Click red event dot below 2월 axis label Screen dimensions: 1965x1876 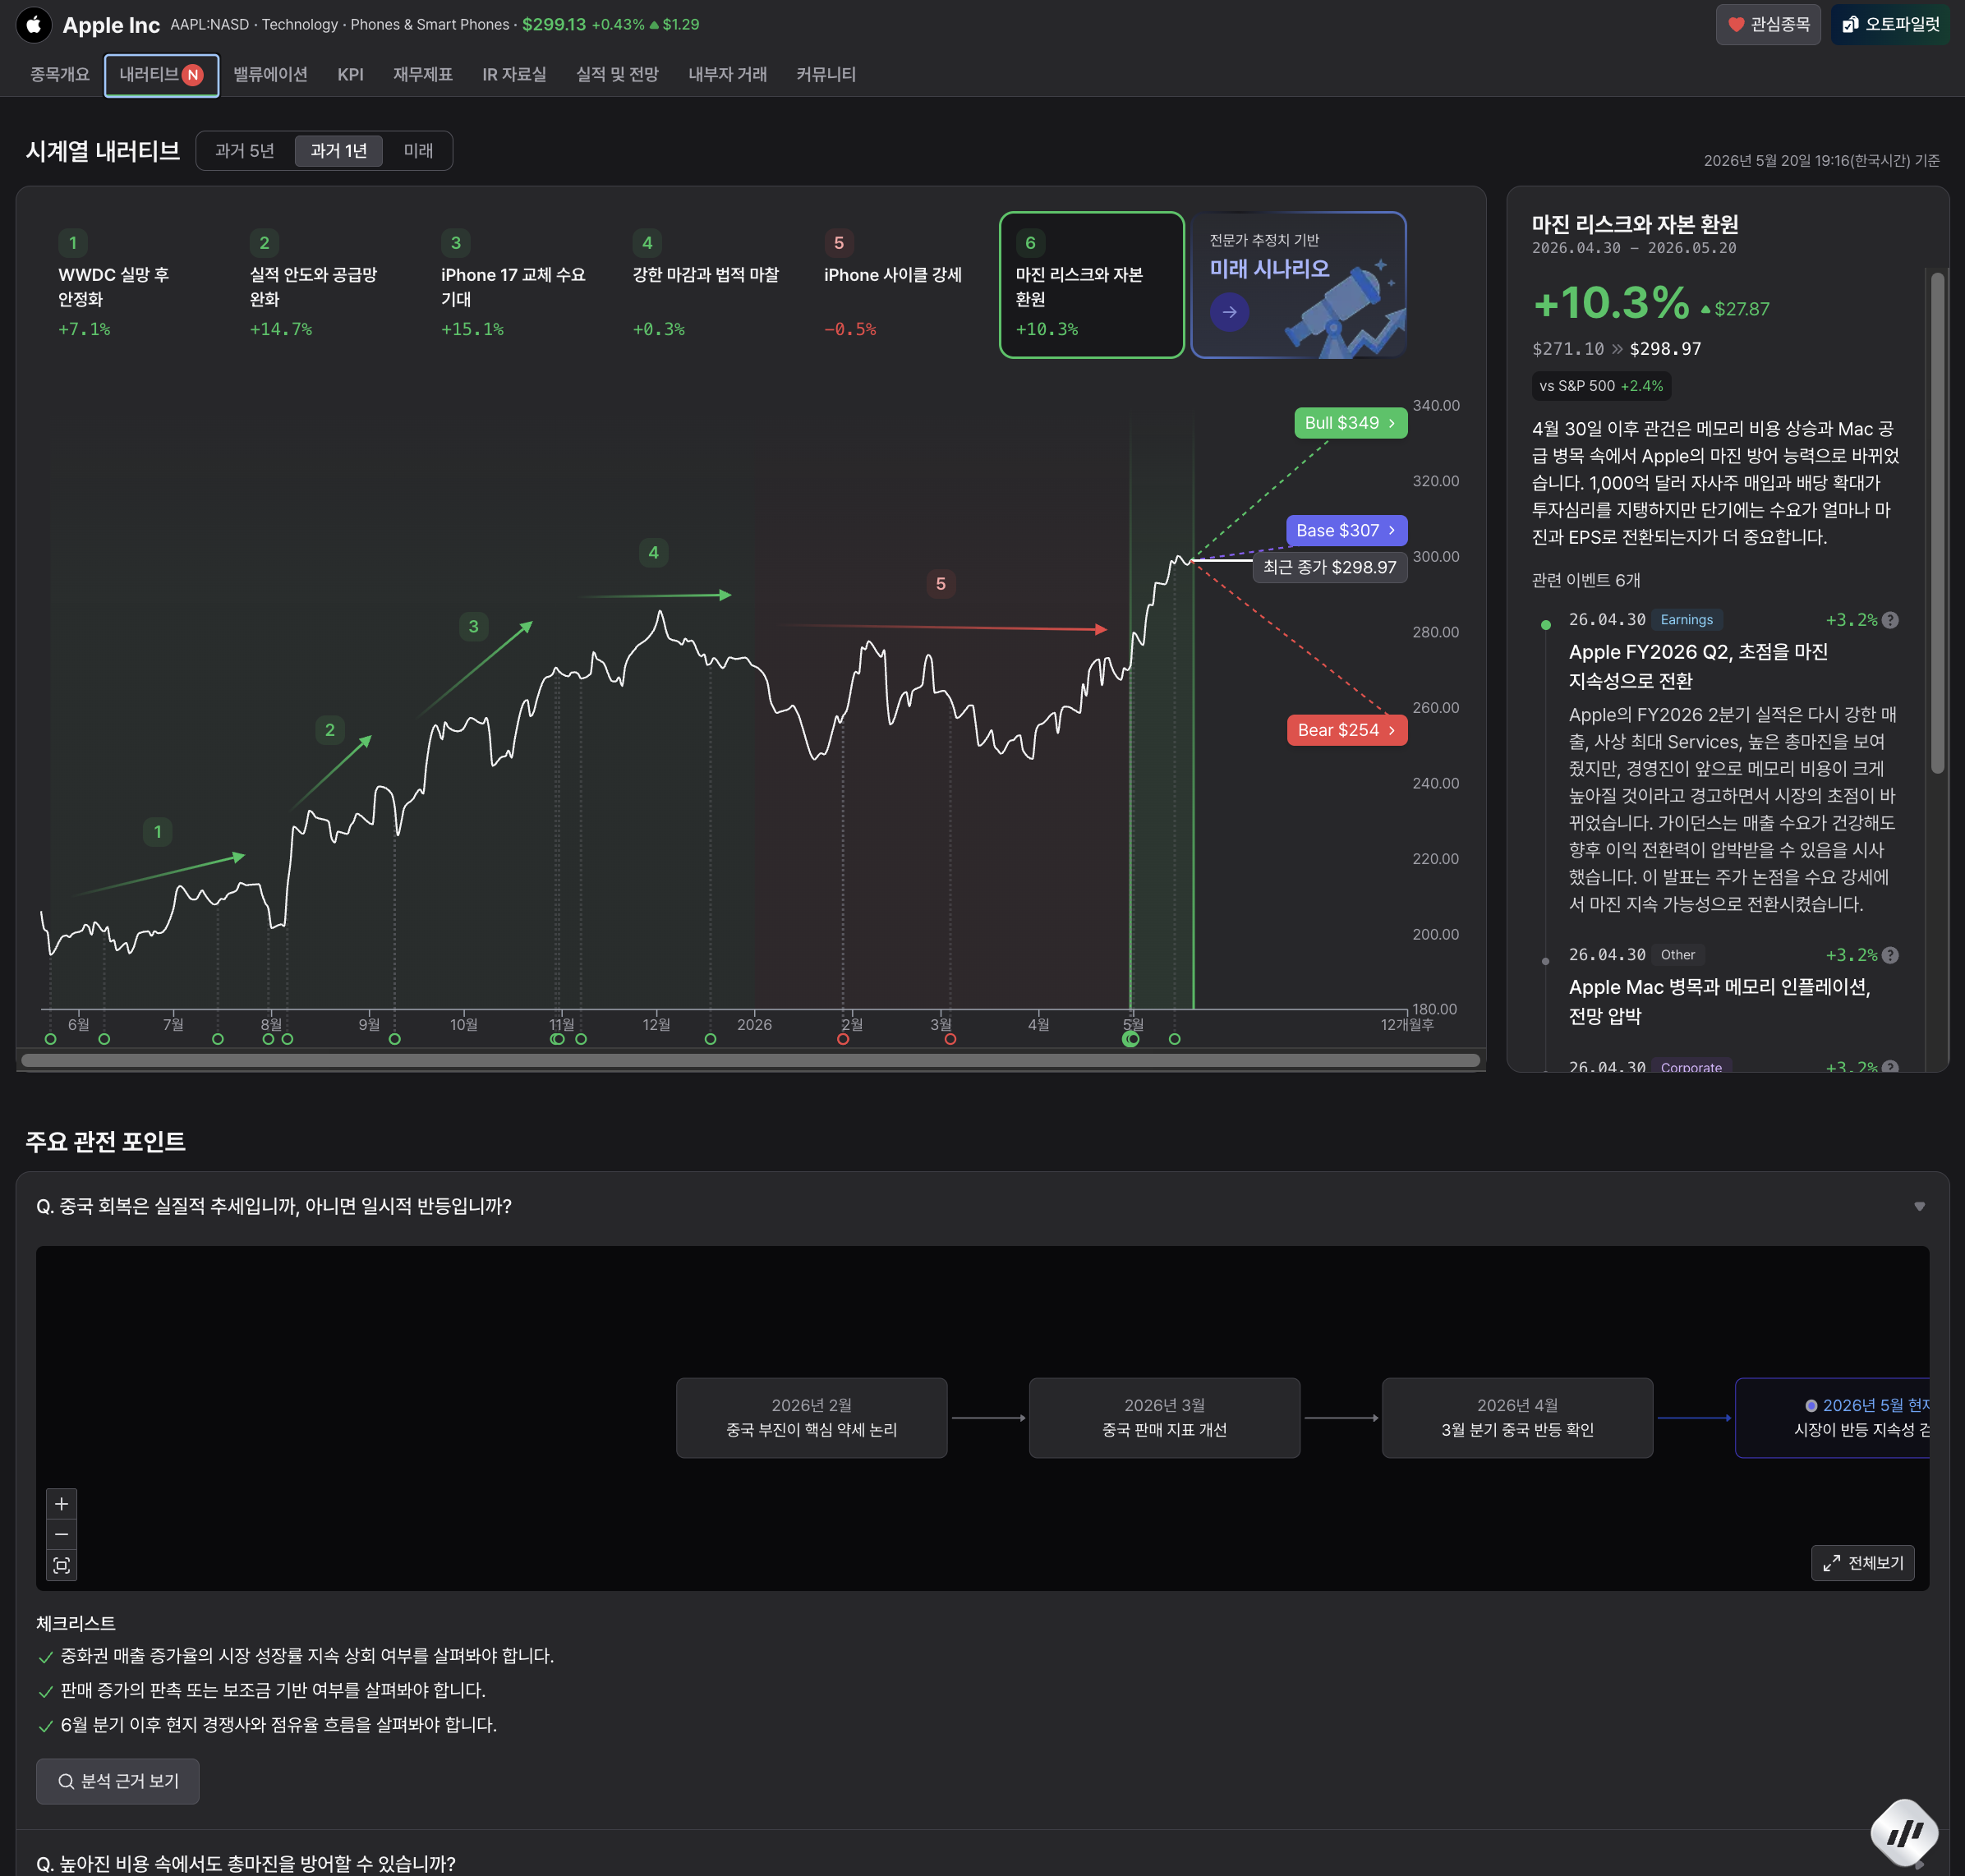(x=843, y=1039)
